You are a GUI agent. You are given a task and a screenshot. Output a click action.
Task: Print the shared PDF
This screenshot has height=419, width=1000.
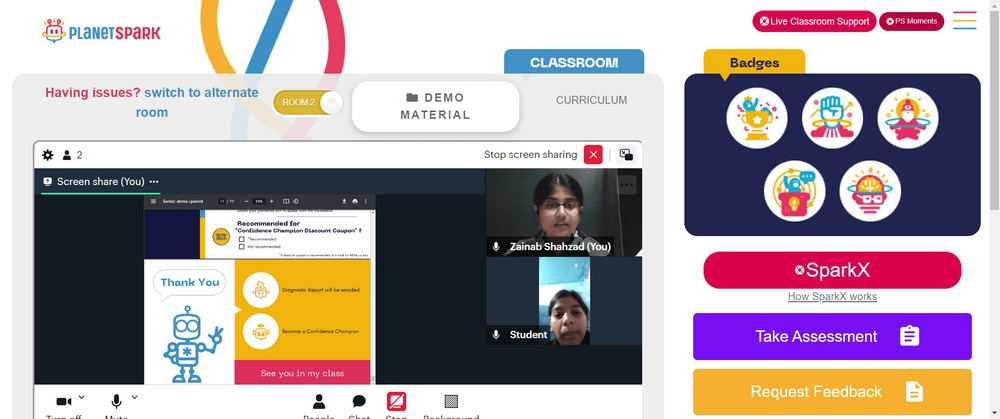[x=355, y=201]
